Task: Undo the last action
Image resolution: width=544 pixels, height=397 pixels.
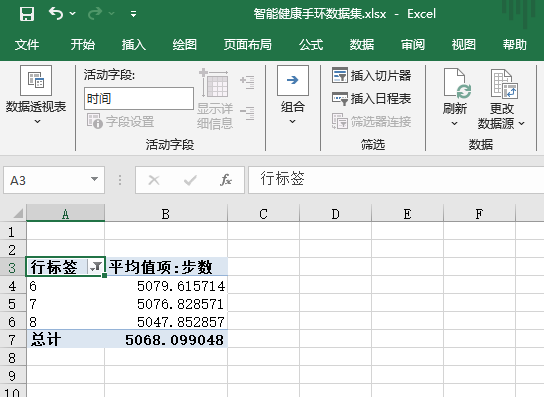Action: click(56, 14)
